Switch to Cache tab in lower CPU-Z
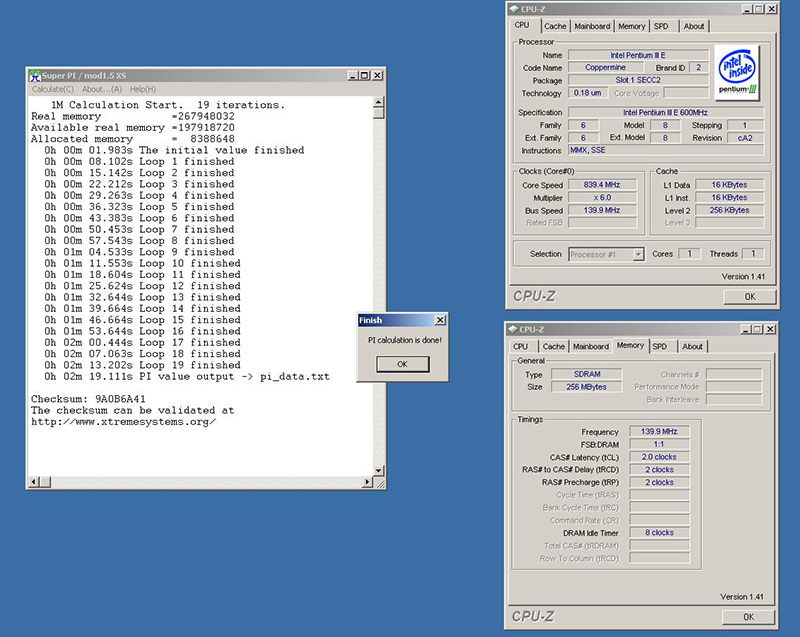This screenshot has height=637, width=800. [554, 346]
